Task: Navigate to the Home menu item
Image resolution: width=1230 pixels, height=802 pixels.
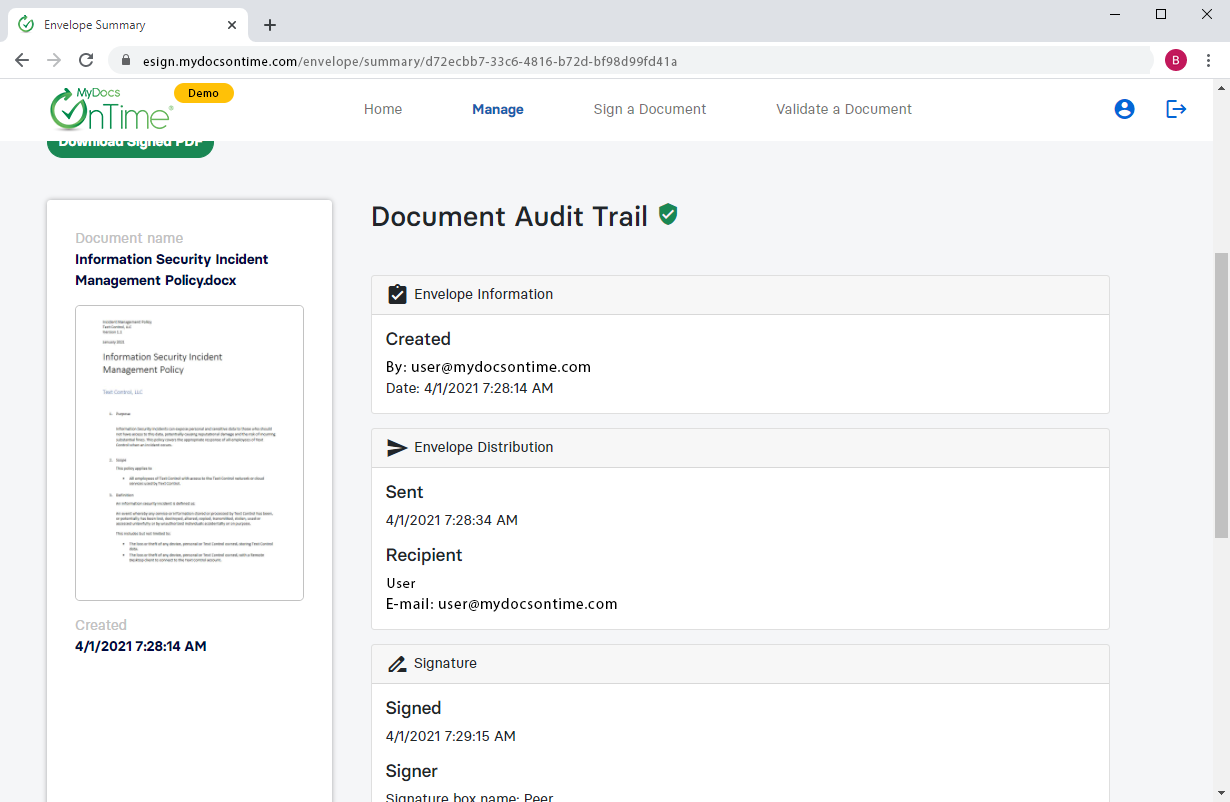Action: tap(382, 109)
